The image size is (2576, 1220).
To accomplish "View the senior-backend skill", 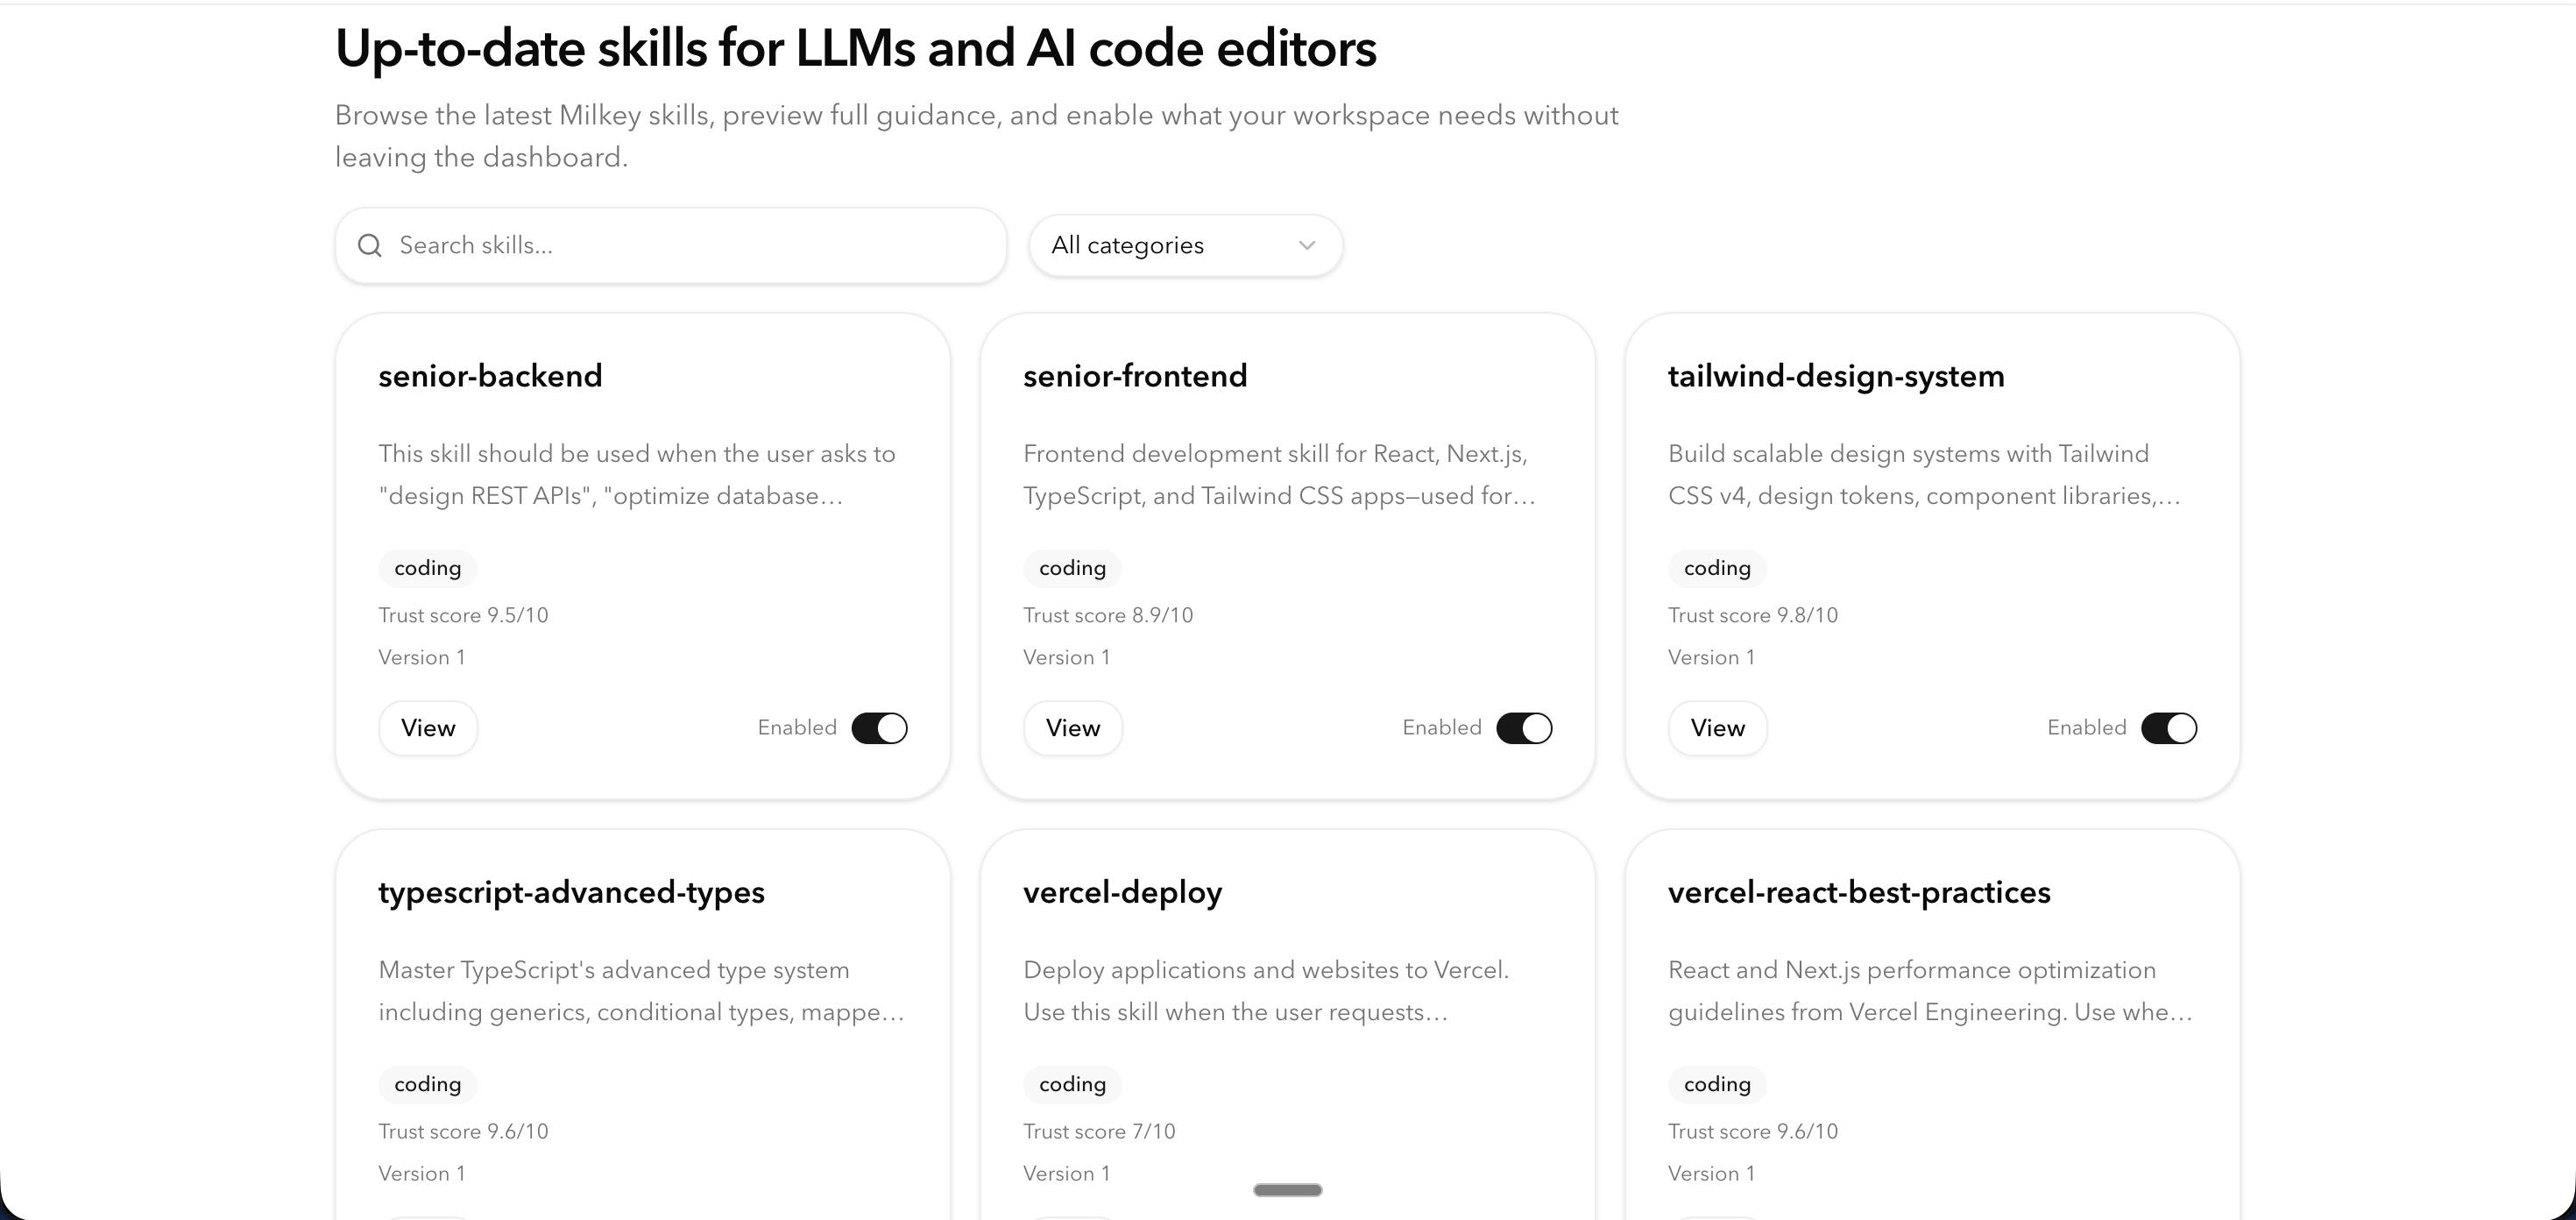I will coord(428,728).
